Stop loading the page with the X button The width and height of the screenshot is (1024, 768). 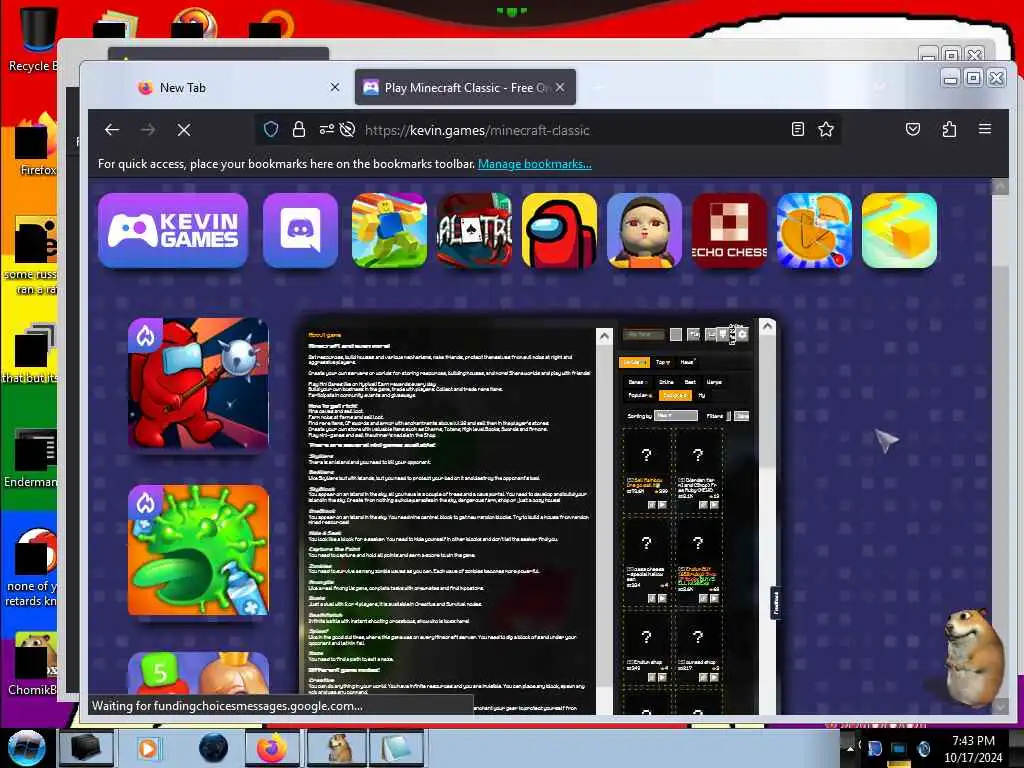[x=184, y=130]
